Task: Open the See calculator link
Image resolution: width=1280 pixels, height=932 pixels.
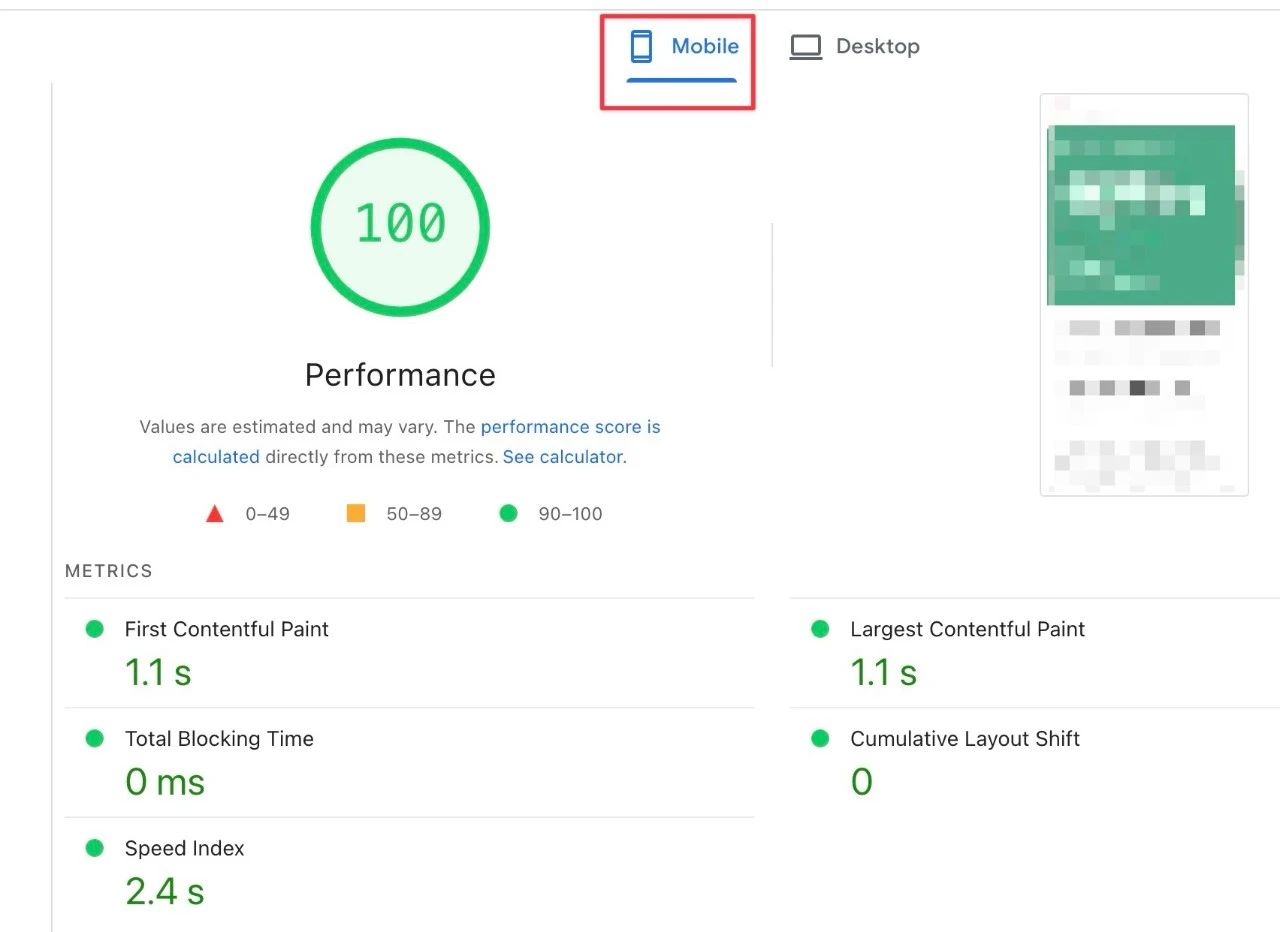Action: (563, 457)
